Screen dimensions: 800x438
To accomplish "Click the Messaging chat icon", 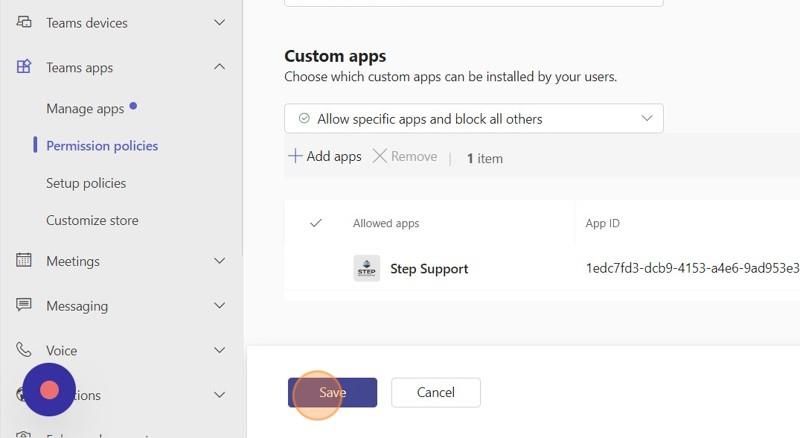I will point(23,305).
